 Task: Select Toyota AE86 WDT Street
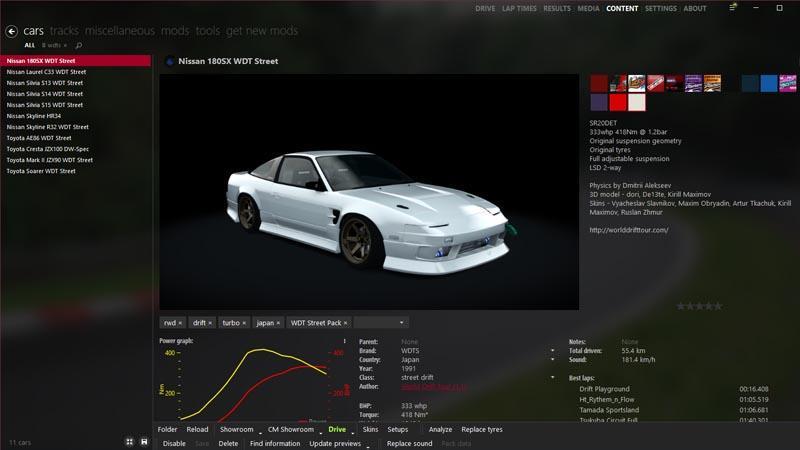pyautogui.click(x=76, y=138)
